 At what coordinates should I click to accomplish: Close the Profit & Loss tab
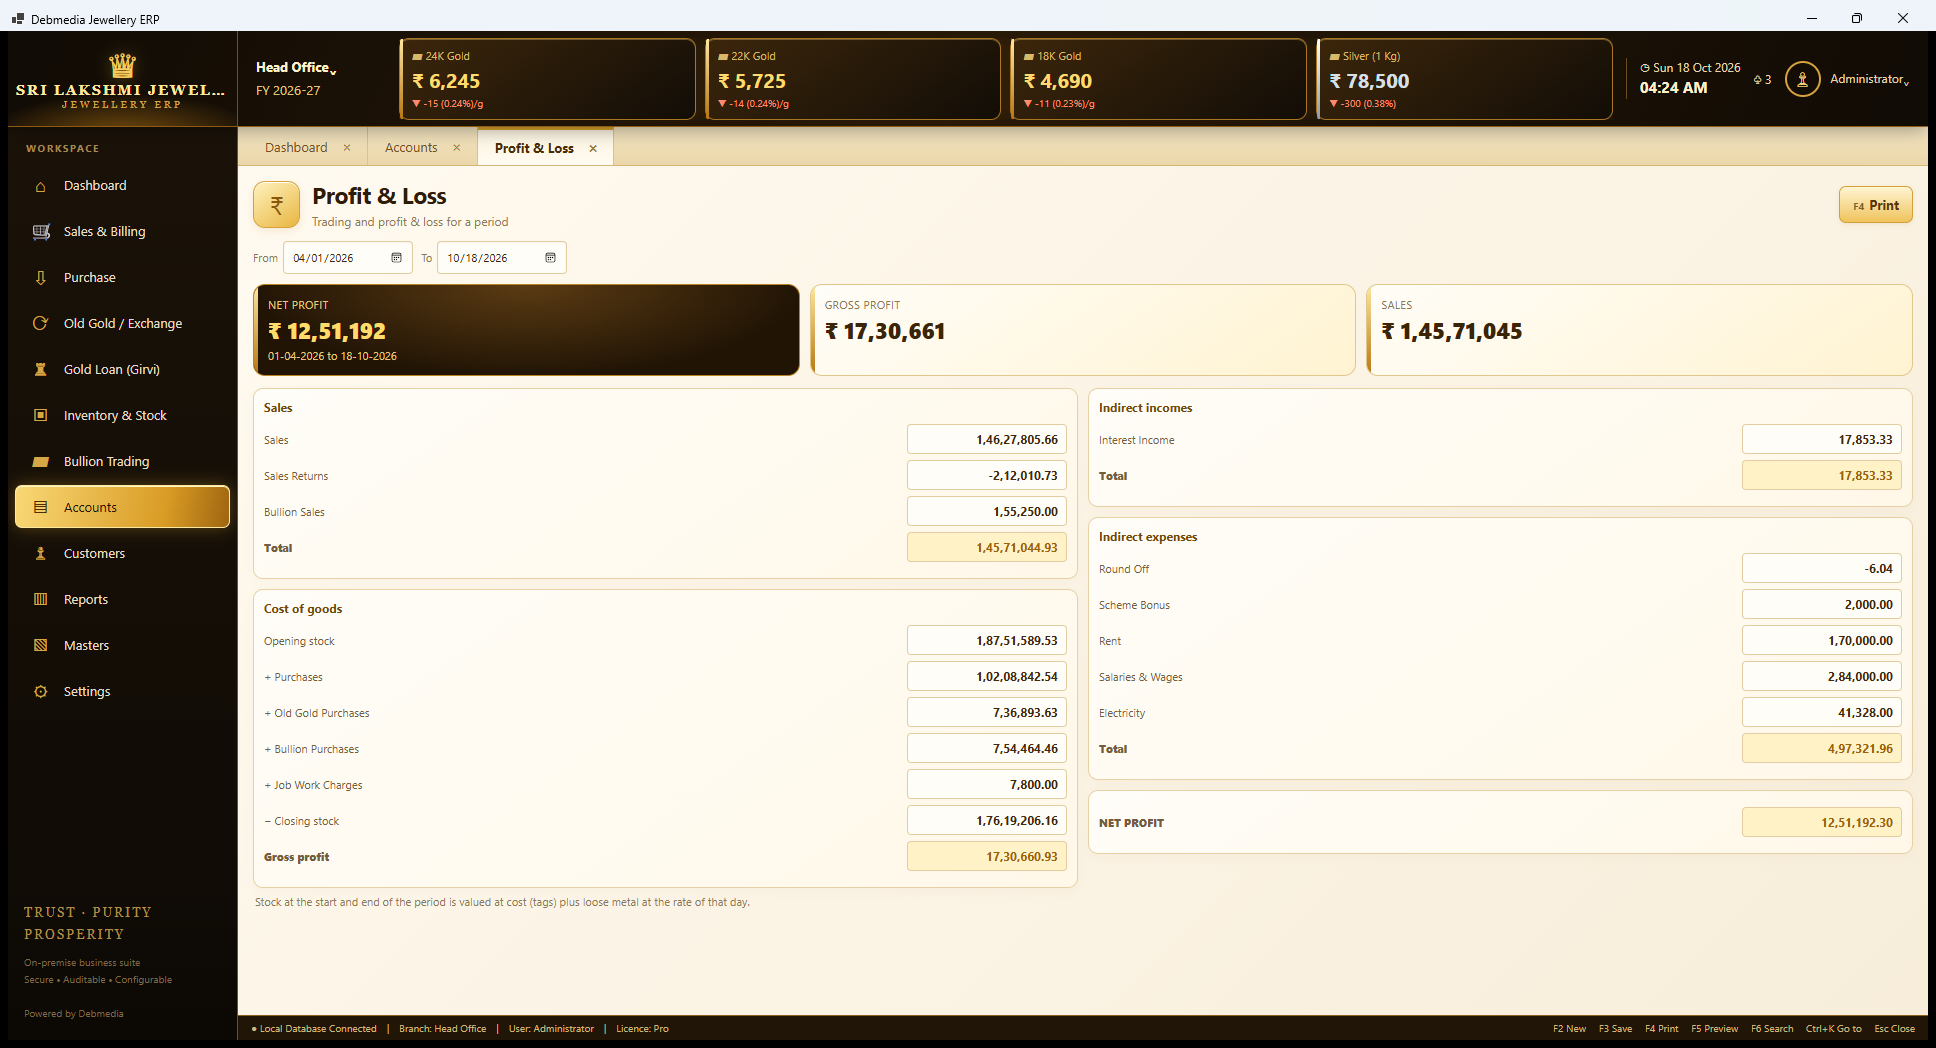click(593, 149)
